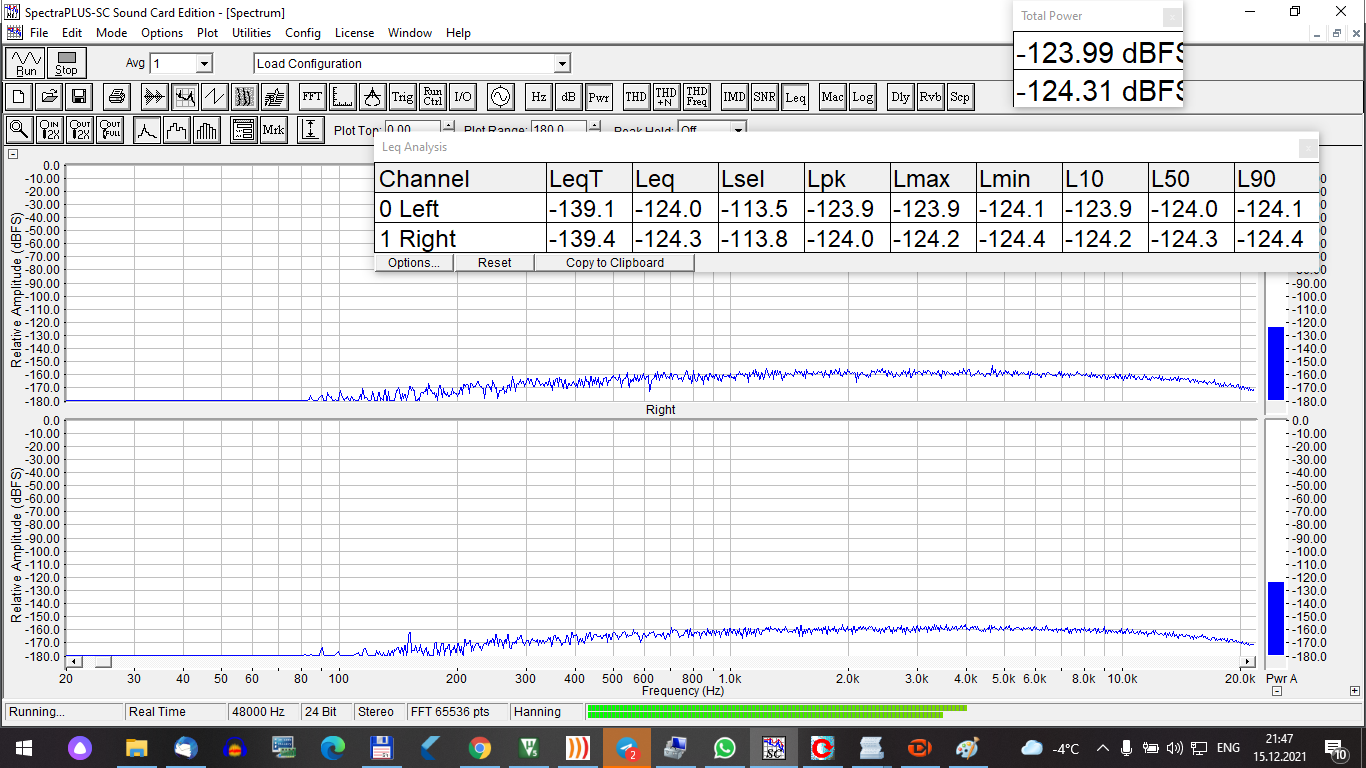The image size is (1366, 768).
Task: Open the License menu
Action: point(354,33)
